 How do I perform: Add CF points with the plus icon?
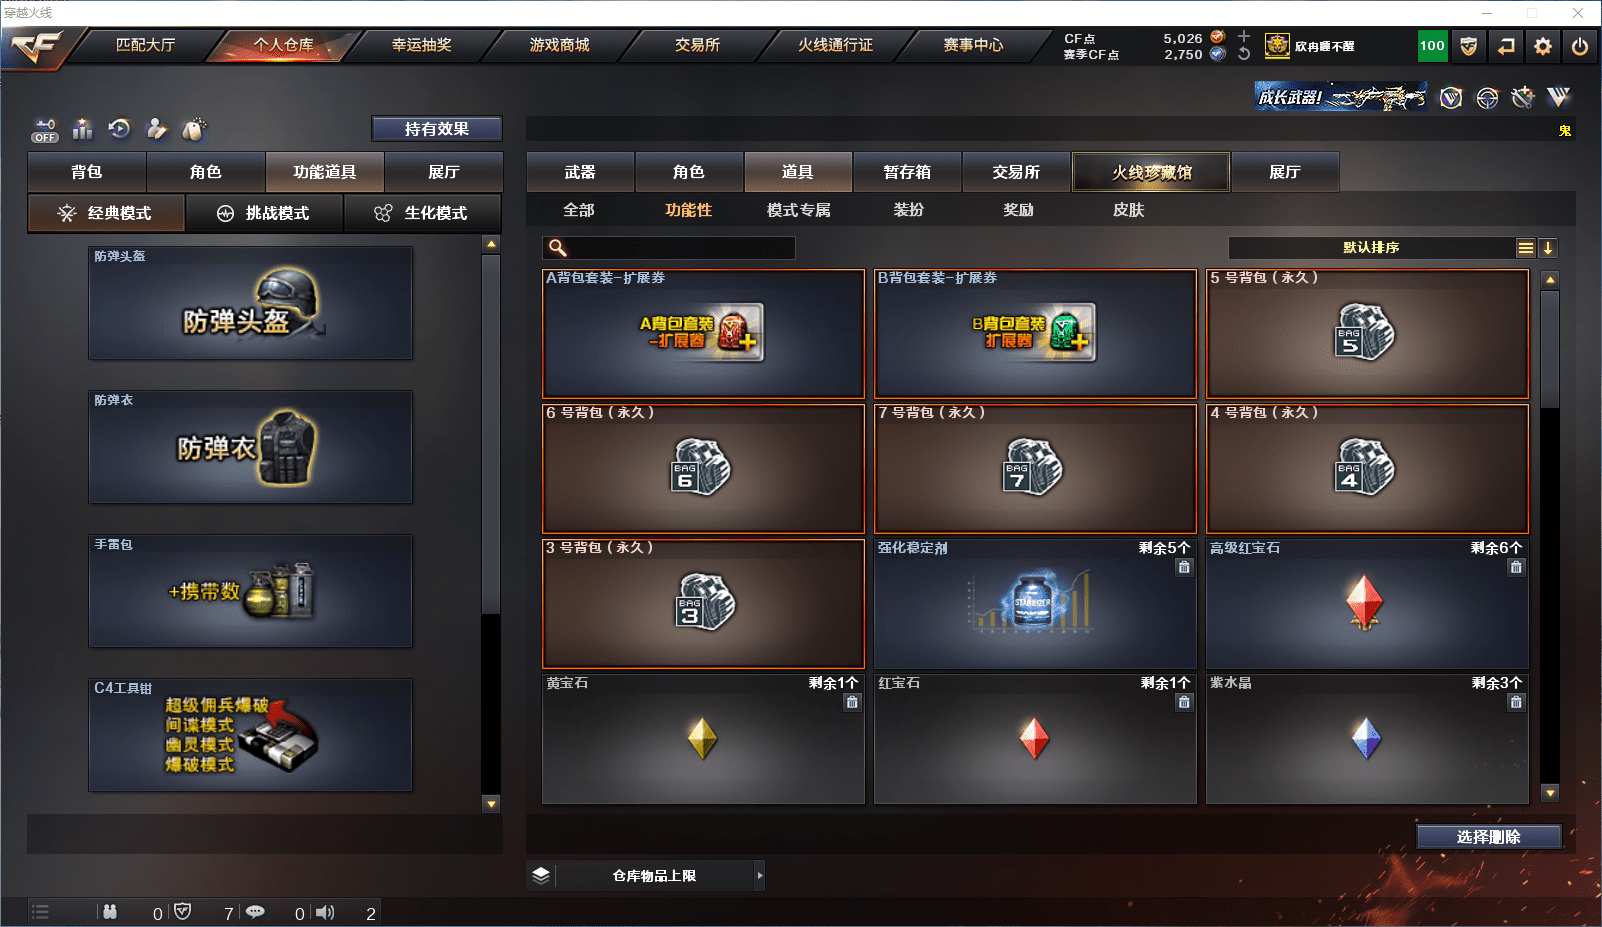(x=1244, y=37)
